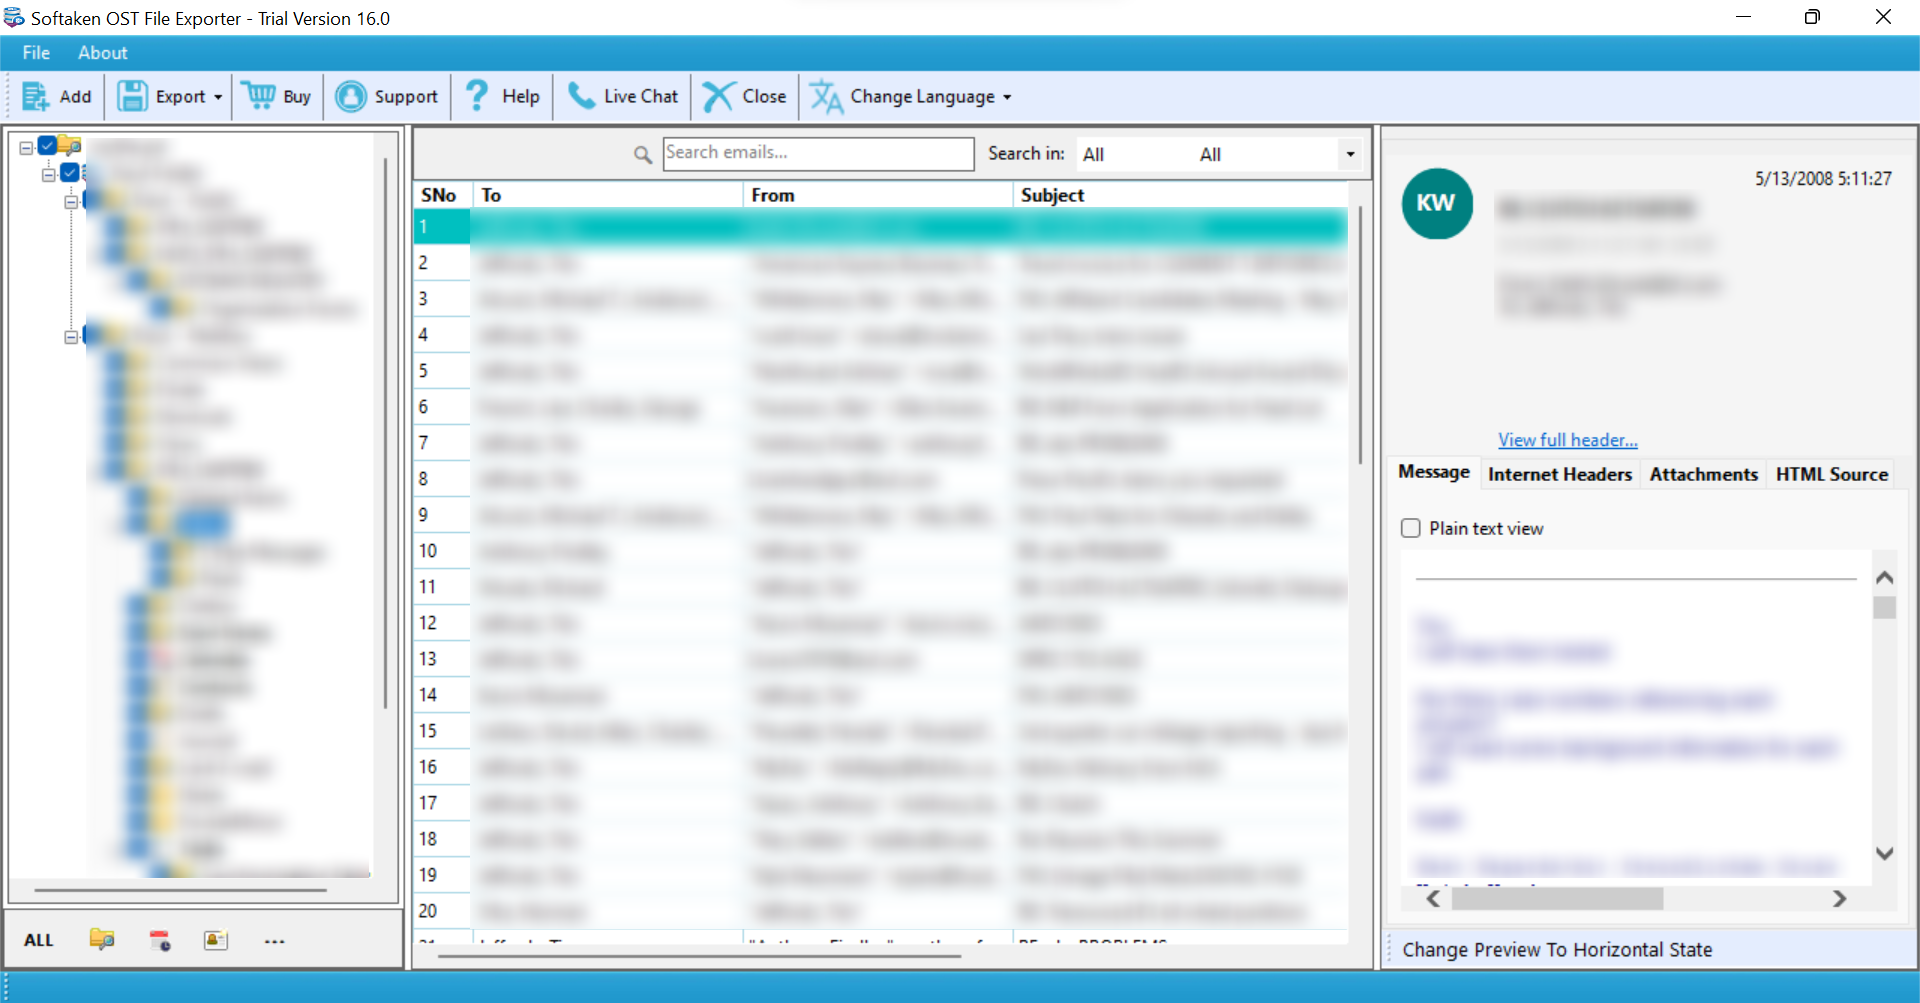Click the Change Language translate icon
1920x1003 pixels.
(x=826, y=97)
